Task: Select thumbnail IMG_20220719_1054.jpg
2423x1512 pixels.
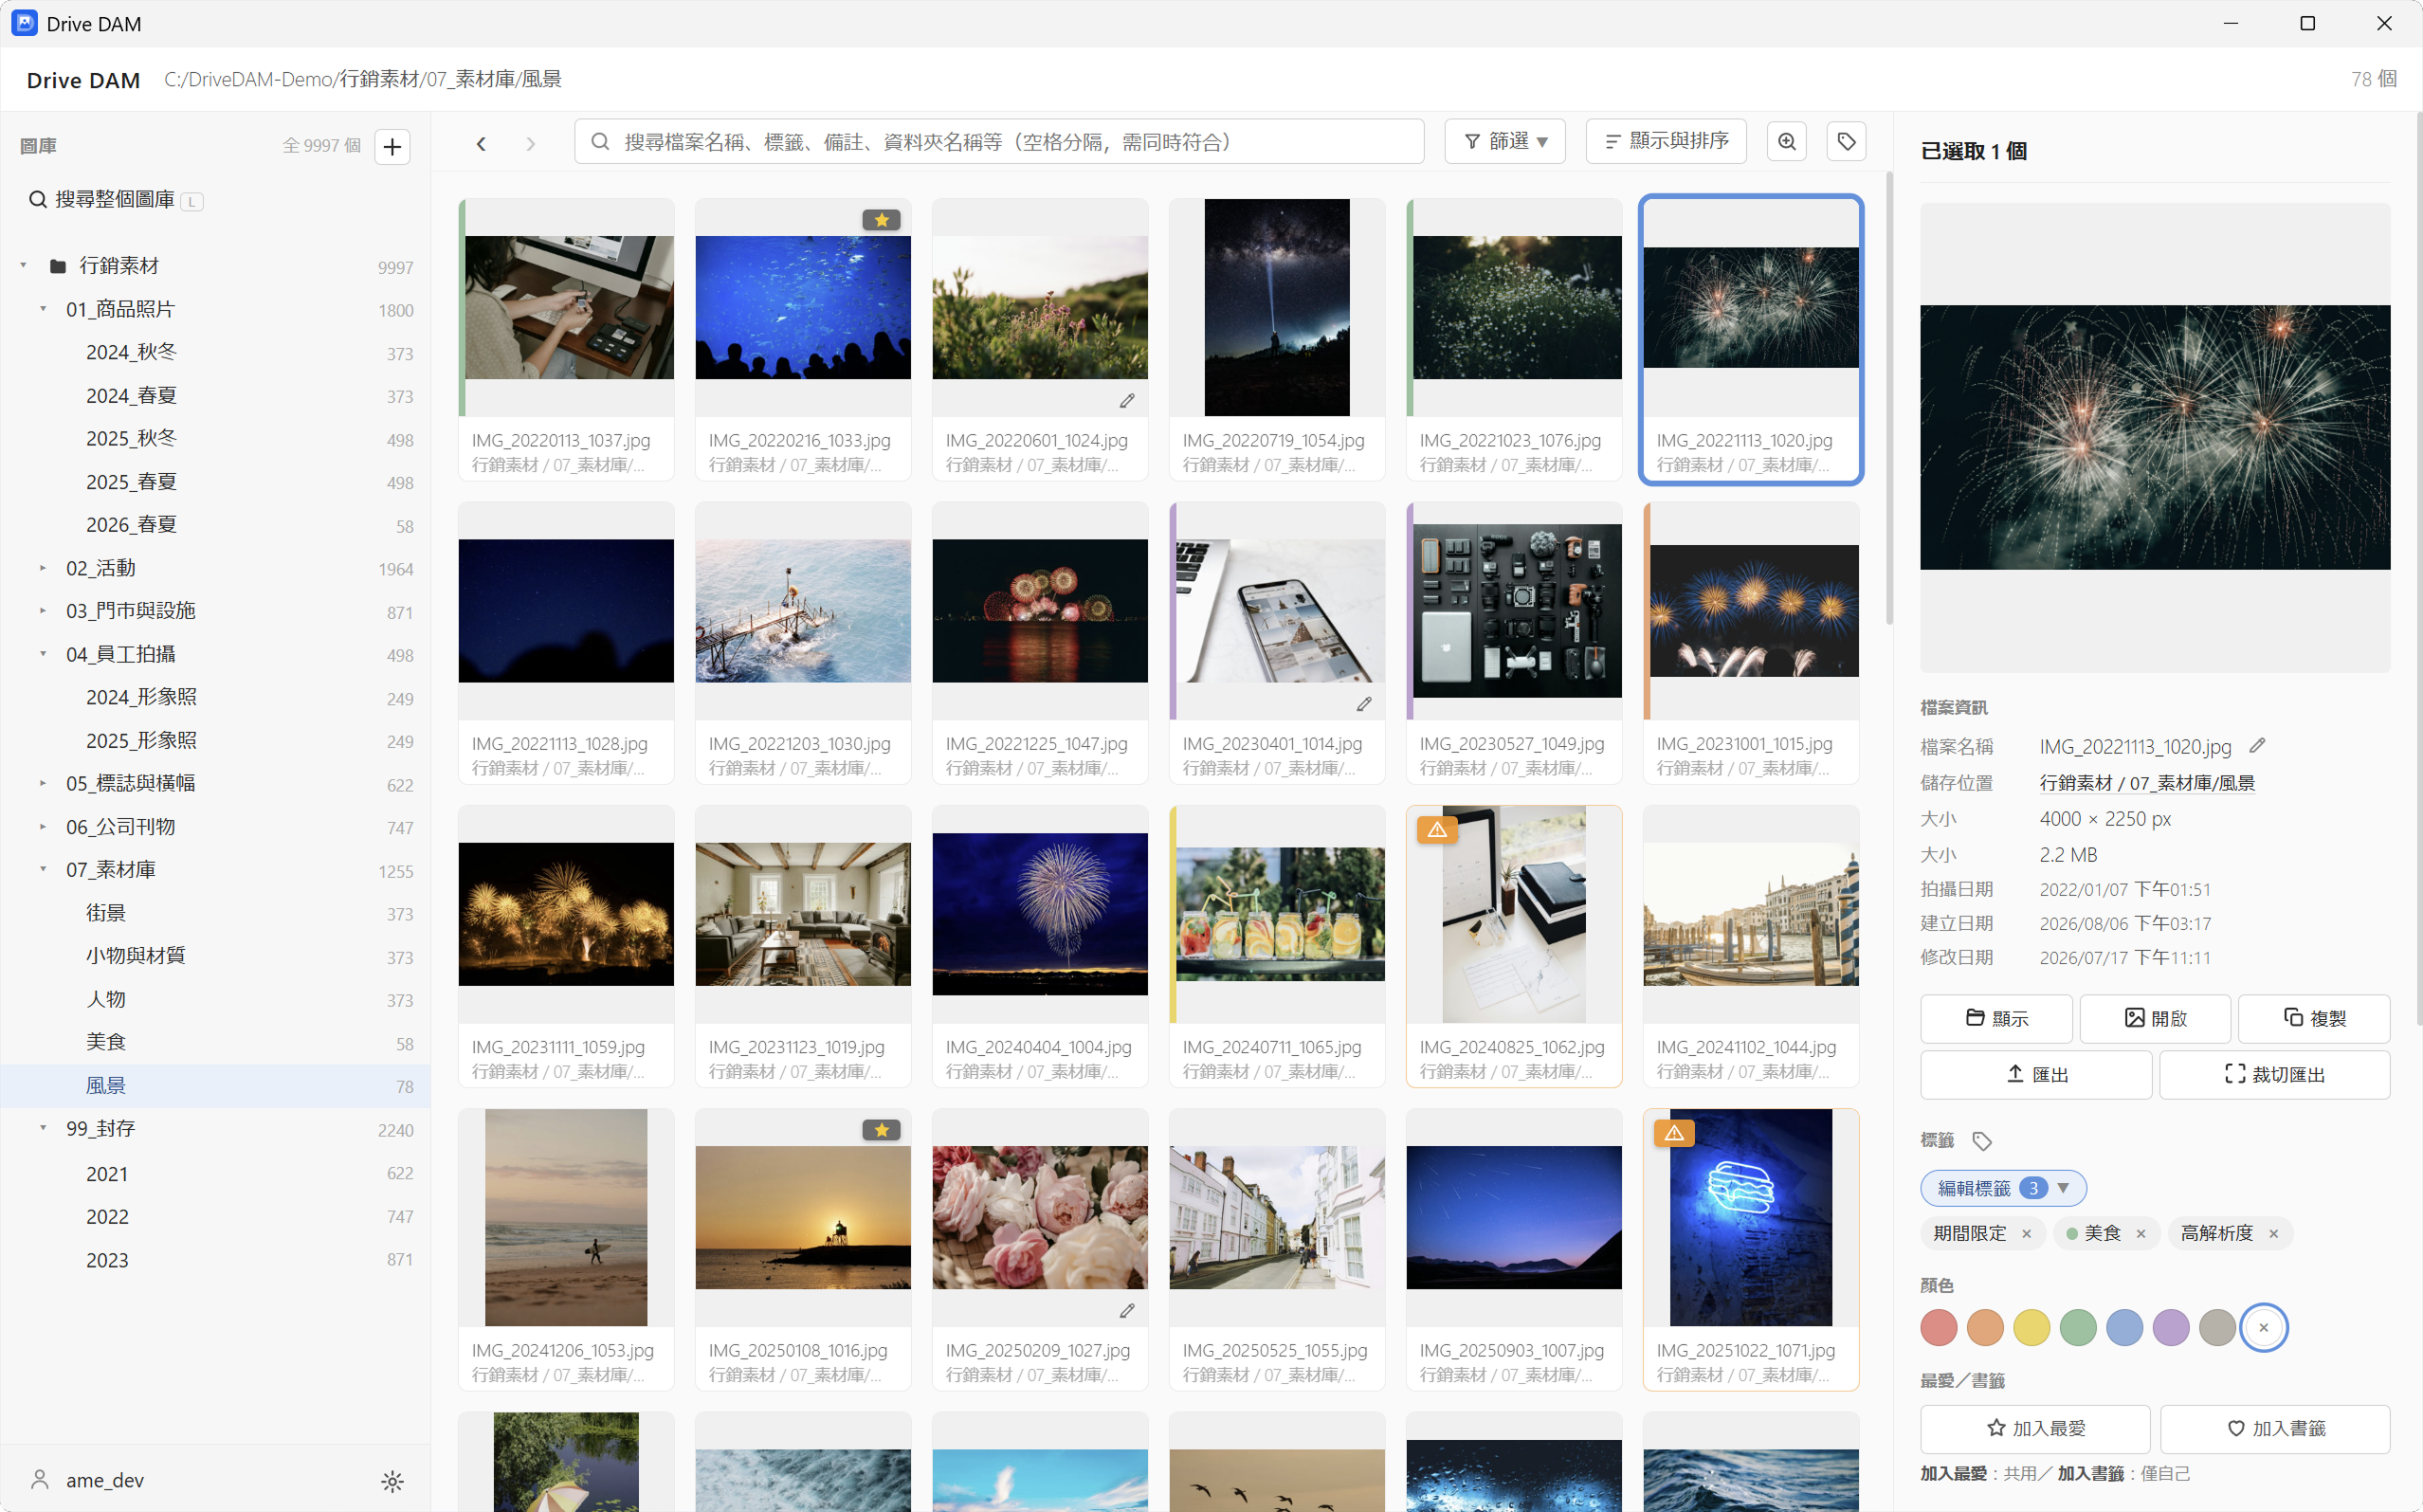Action: point(1277,340)
